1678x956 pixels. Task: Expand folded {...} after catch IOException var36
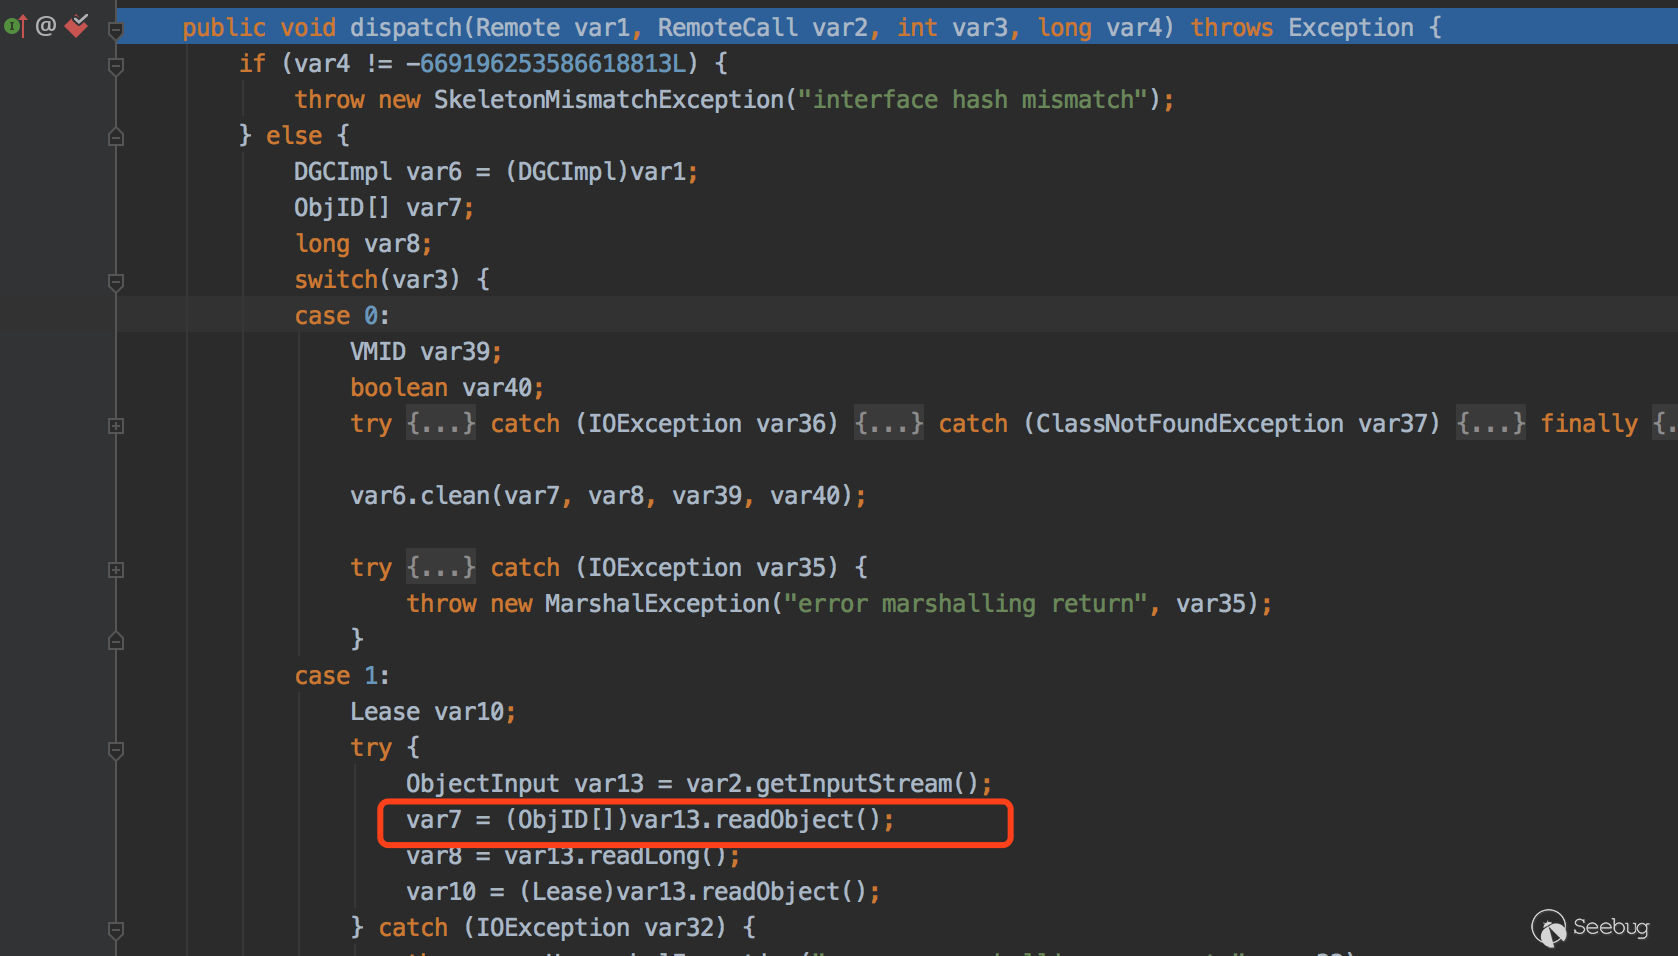pos(889,424)
